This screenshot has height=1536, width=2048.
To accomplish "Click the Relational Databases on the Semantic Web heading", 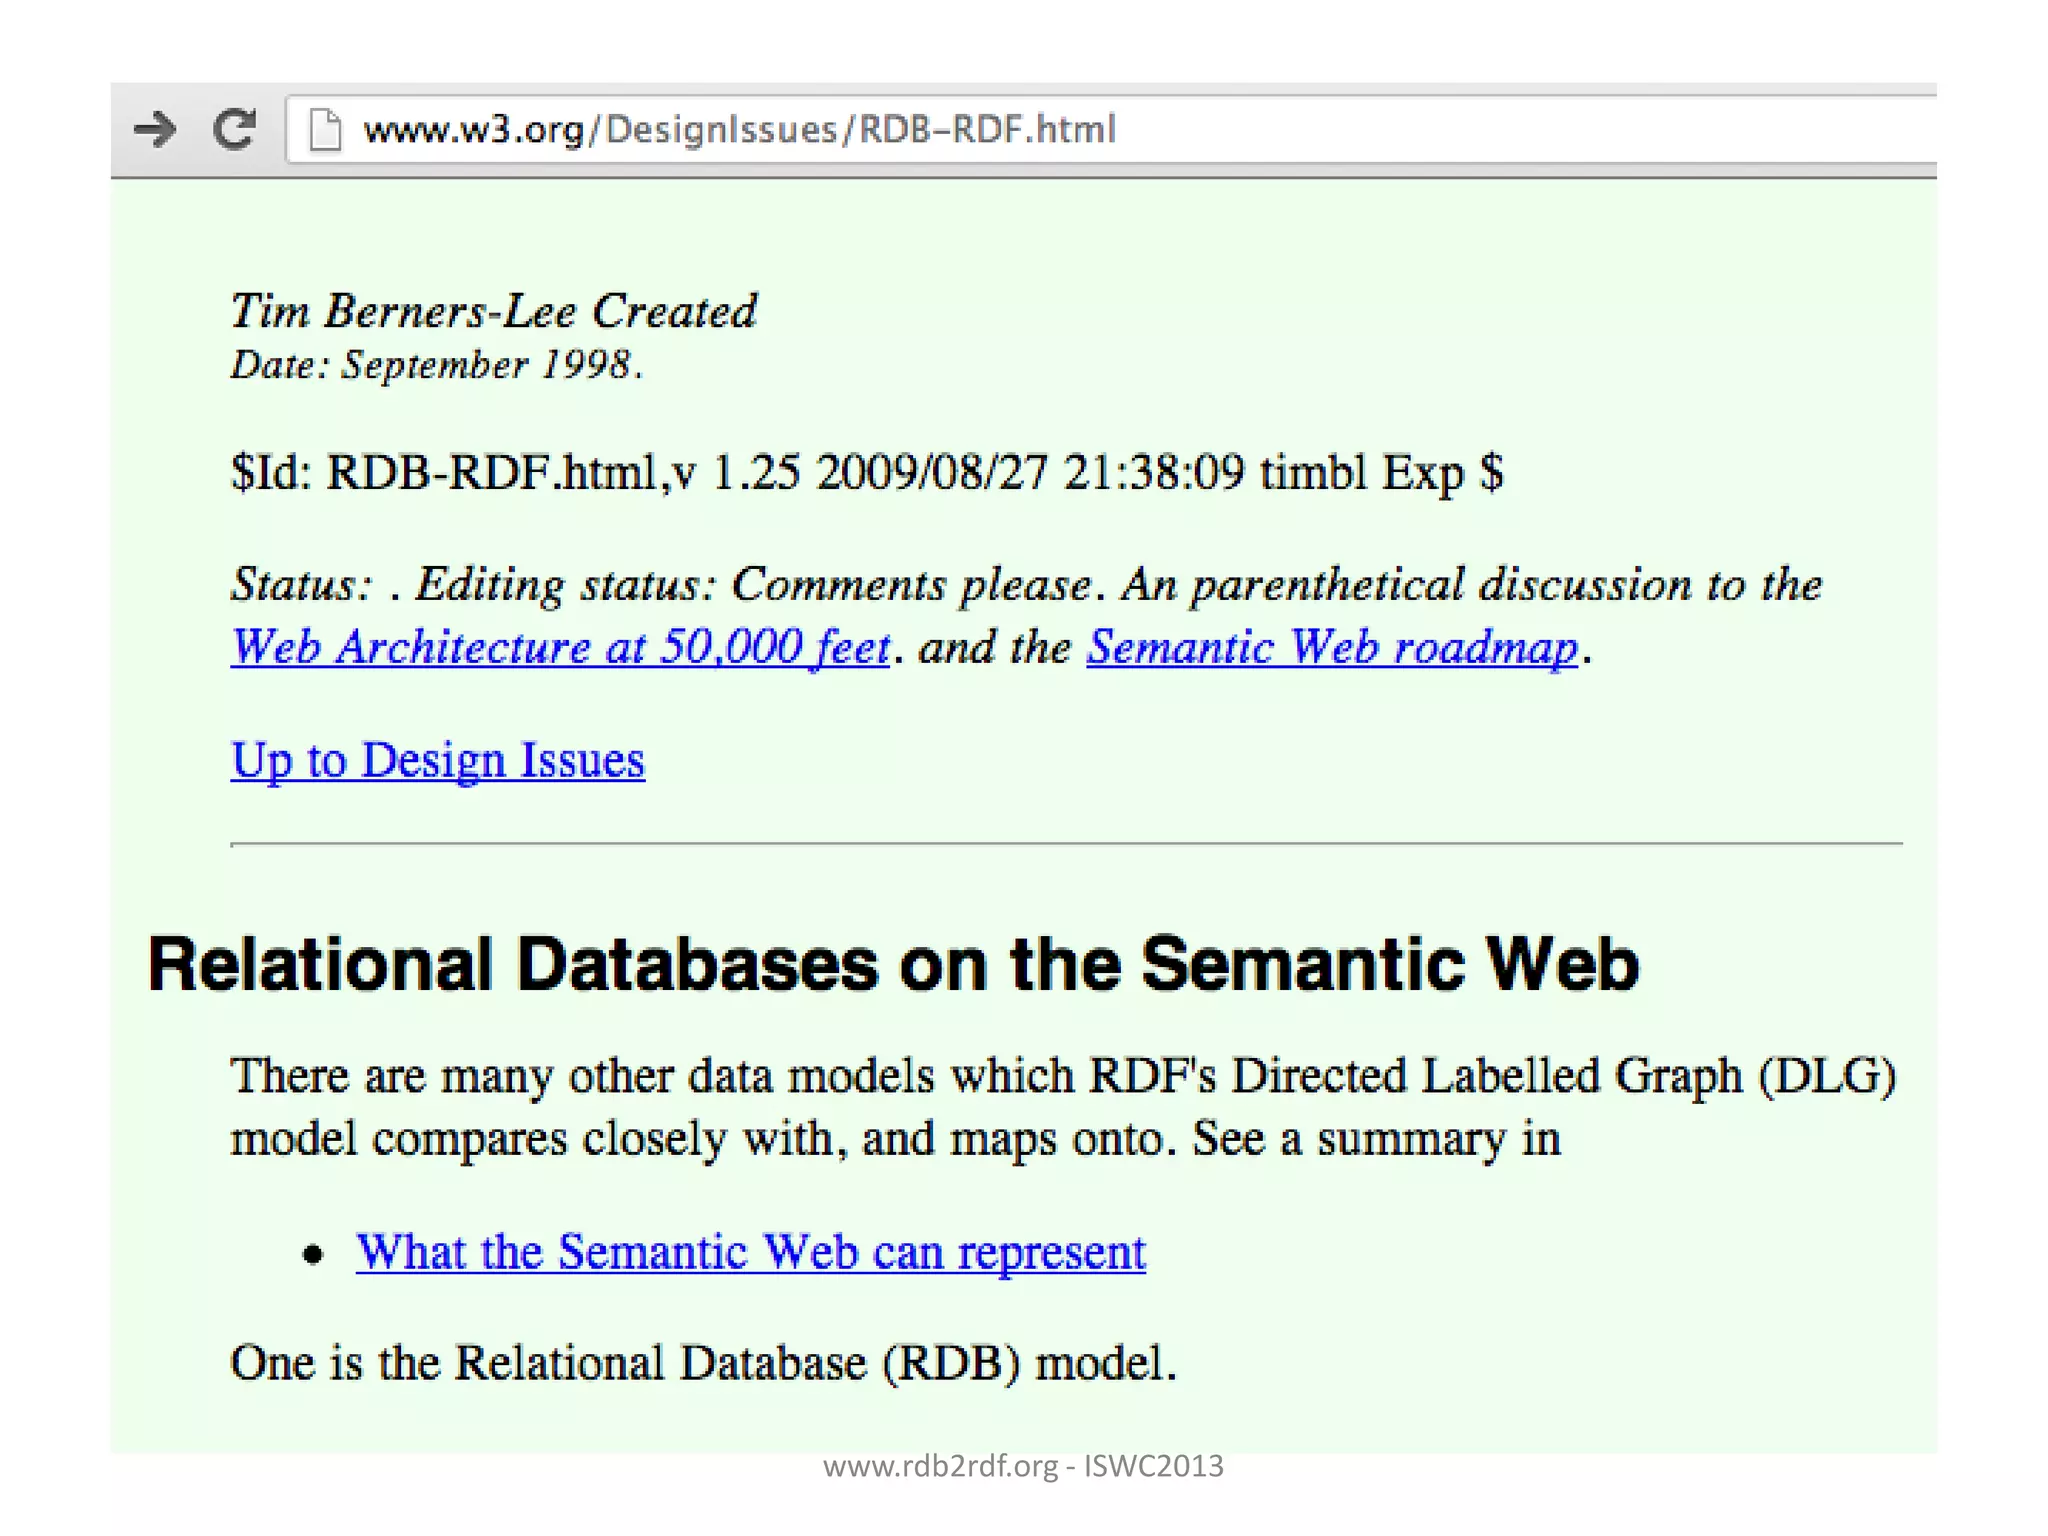I will pos(893,964).
